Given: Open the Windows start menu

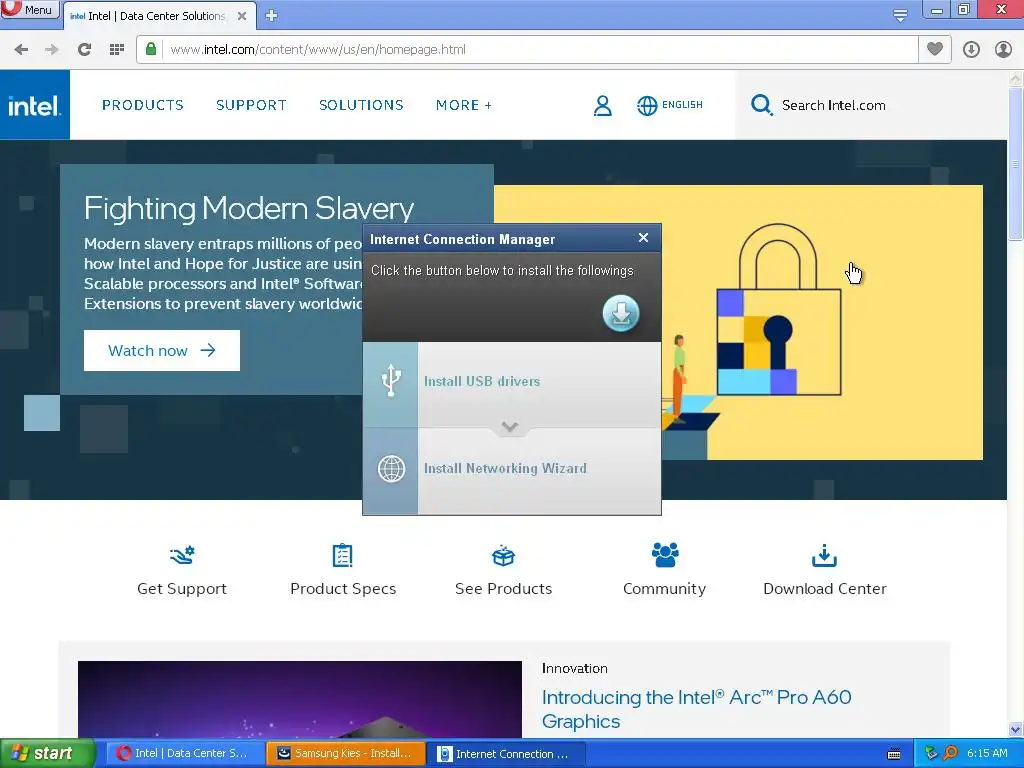Looking at the screenshot, I should pyautogui.click(x=46, y=753).
